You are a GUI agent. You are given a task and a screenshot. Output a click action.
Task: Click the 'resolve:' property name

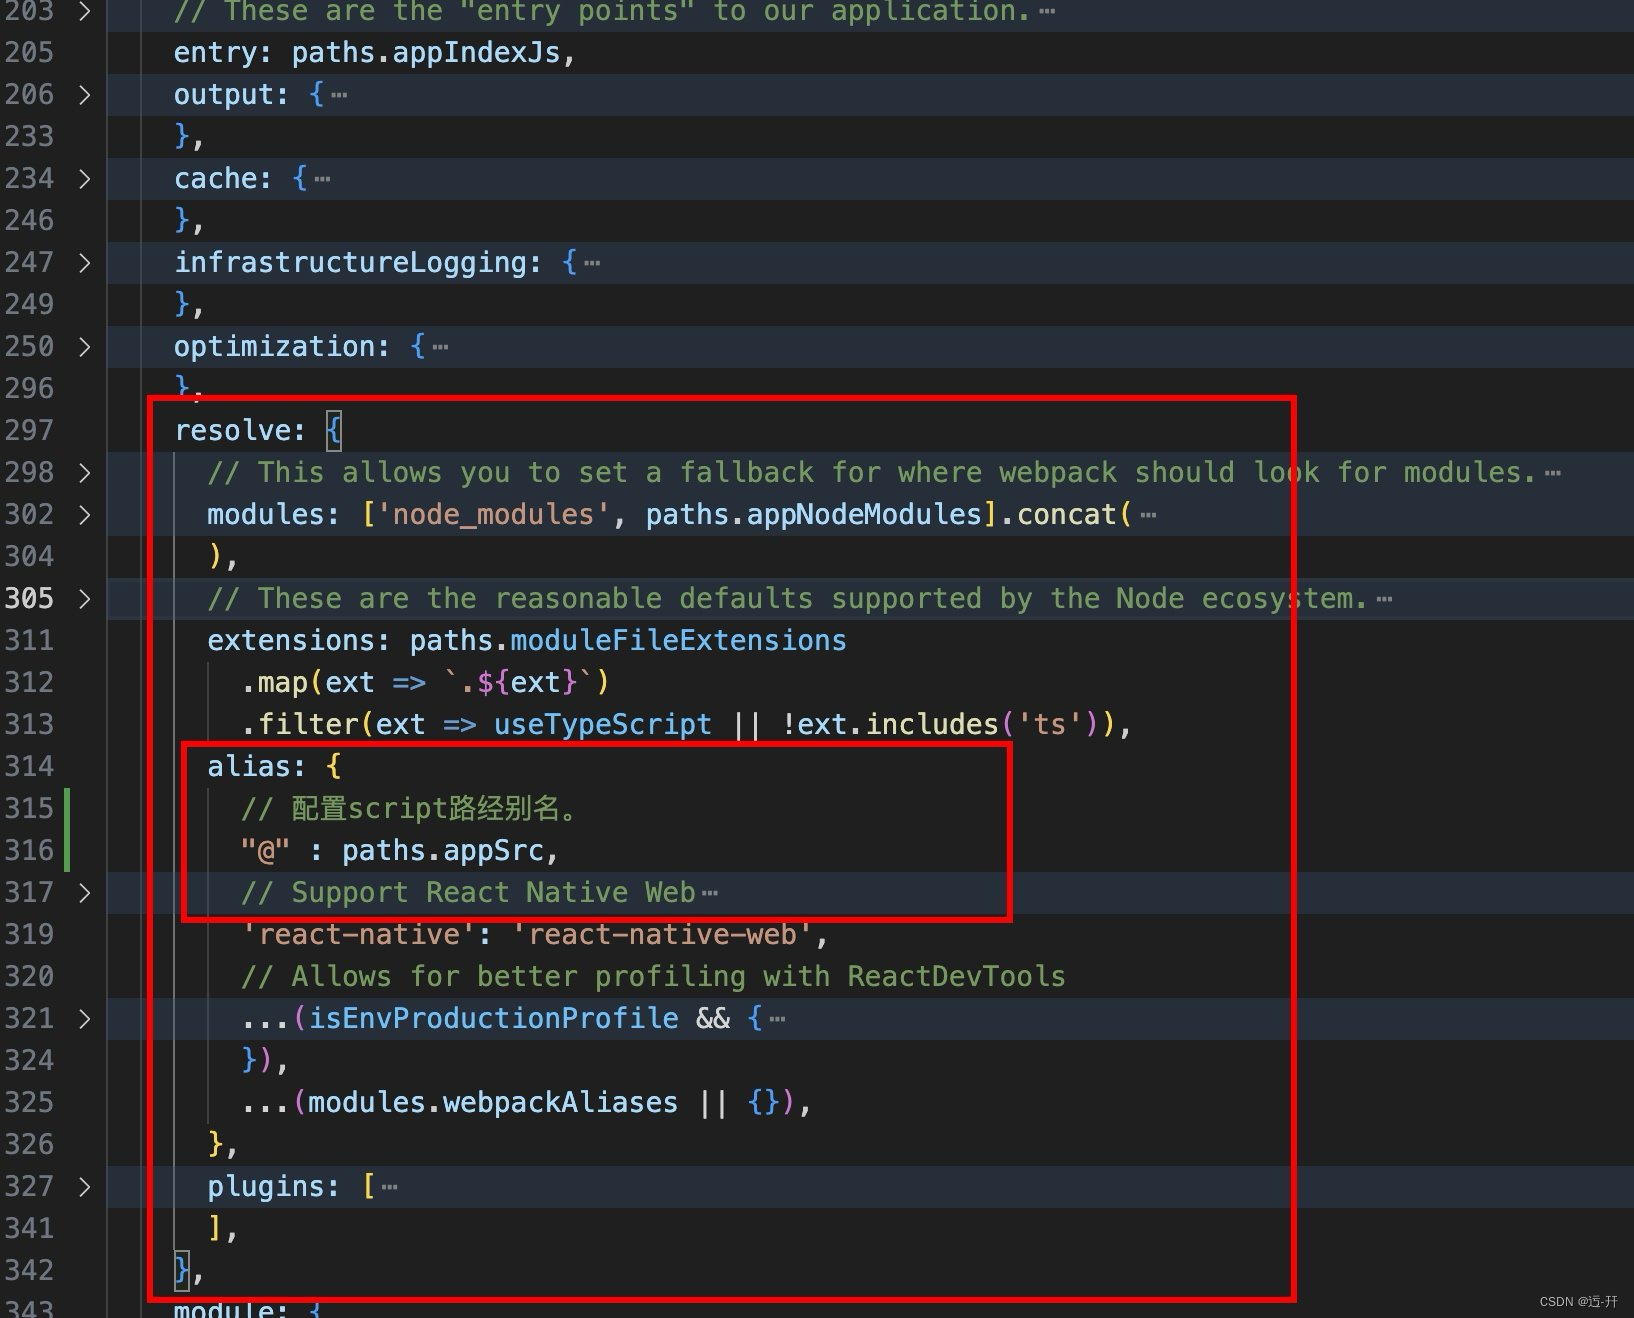[240, 431]
